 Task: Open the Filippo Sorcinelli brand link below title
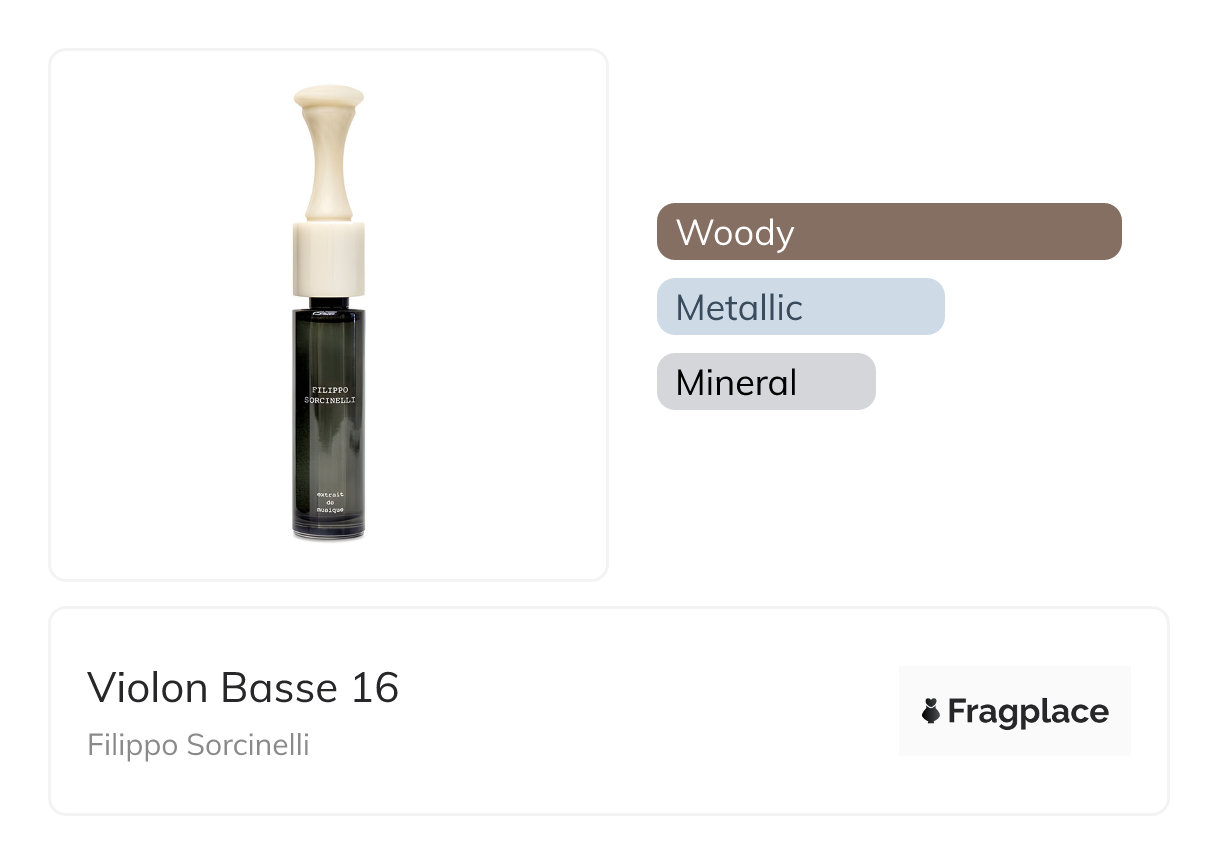[198, 745]
